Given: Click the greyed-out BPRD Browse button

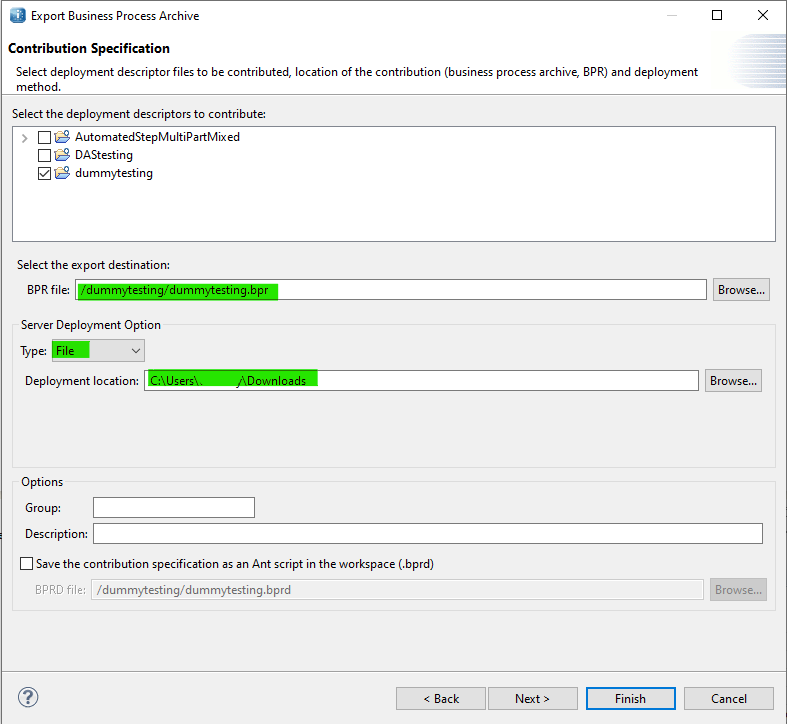Looking at the screenshot, I should click(738, 589).
